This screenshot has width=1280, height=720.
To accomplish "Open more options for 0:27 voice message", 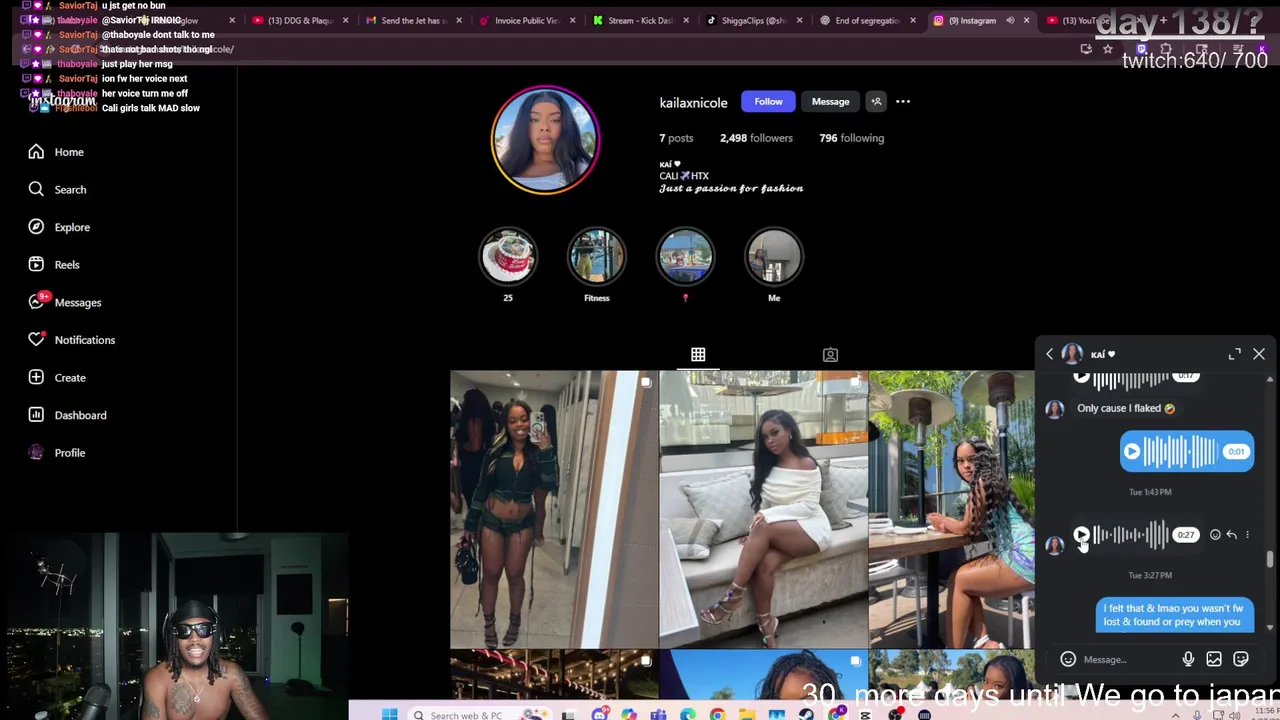I will 1247,535.
